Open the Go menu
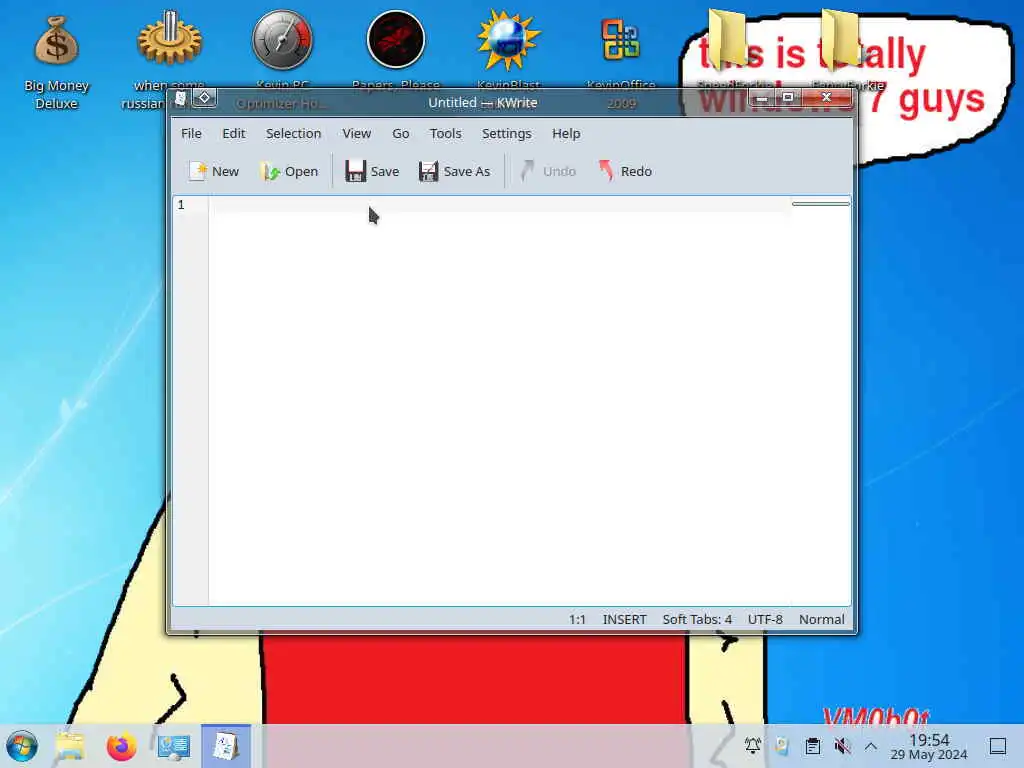This screenshot has height=768, width=1024. pyautogui.click(x=401, y=133)
